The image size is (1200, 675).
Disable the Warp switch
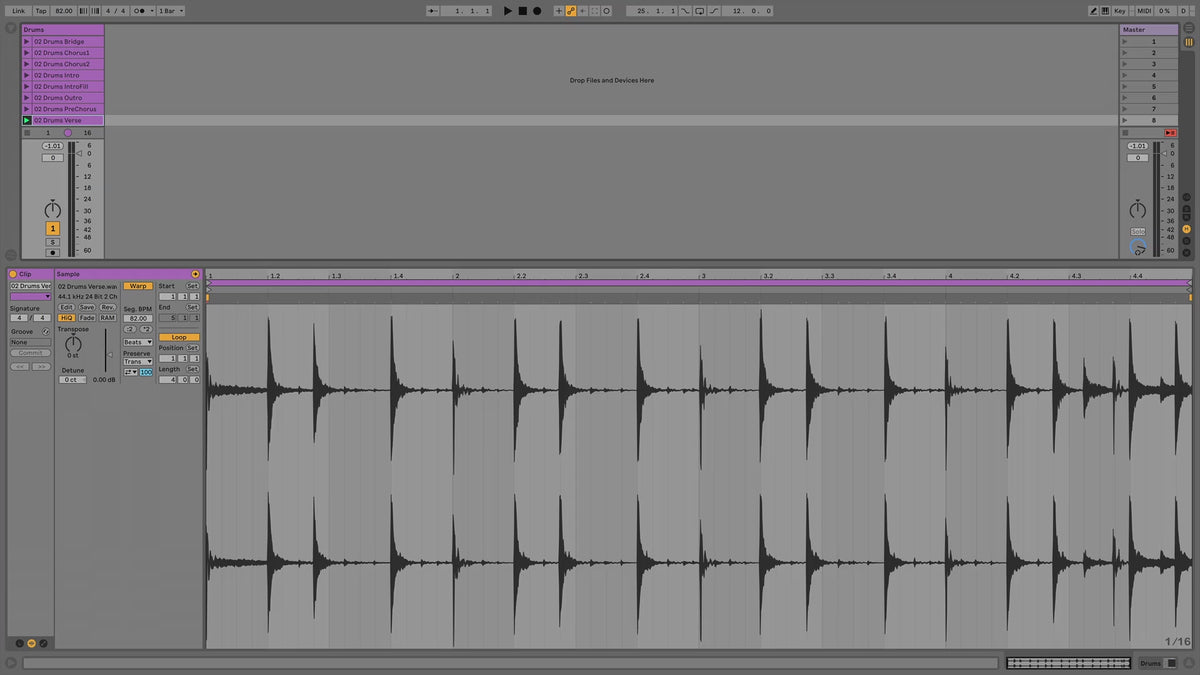[x=137, y=286]
